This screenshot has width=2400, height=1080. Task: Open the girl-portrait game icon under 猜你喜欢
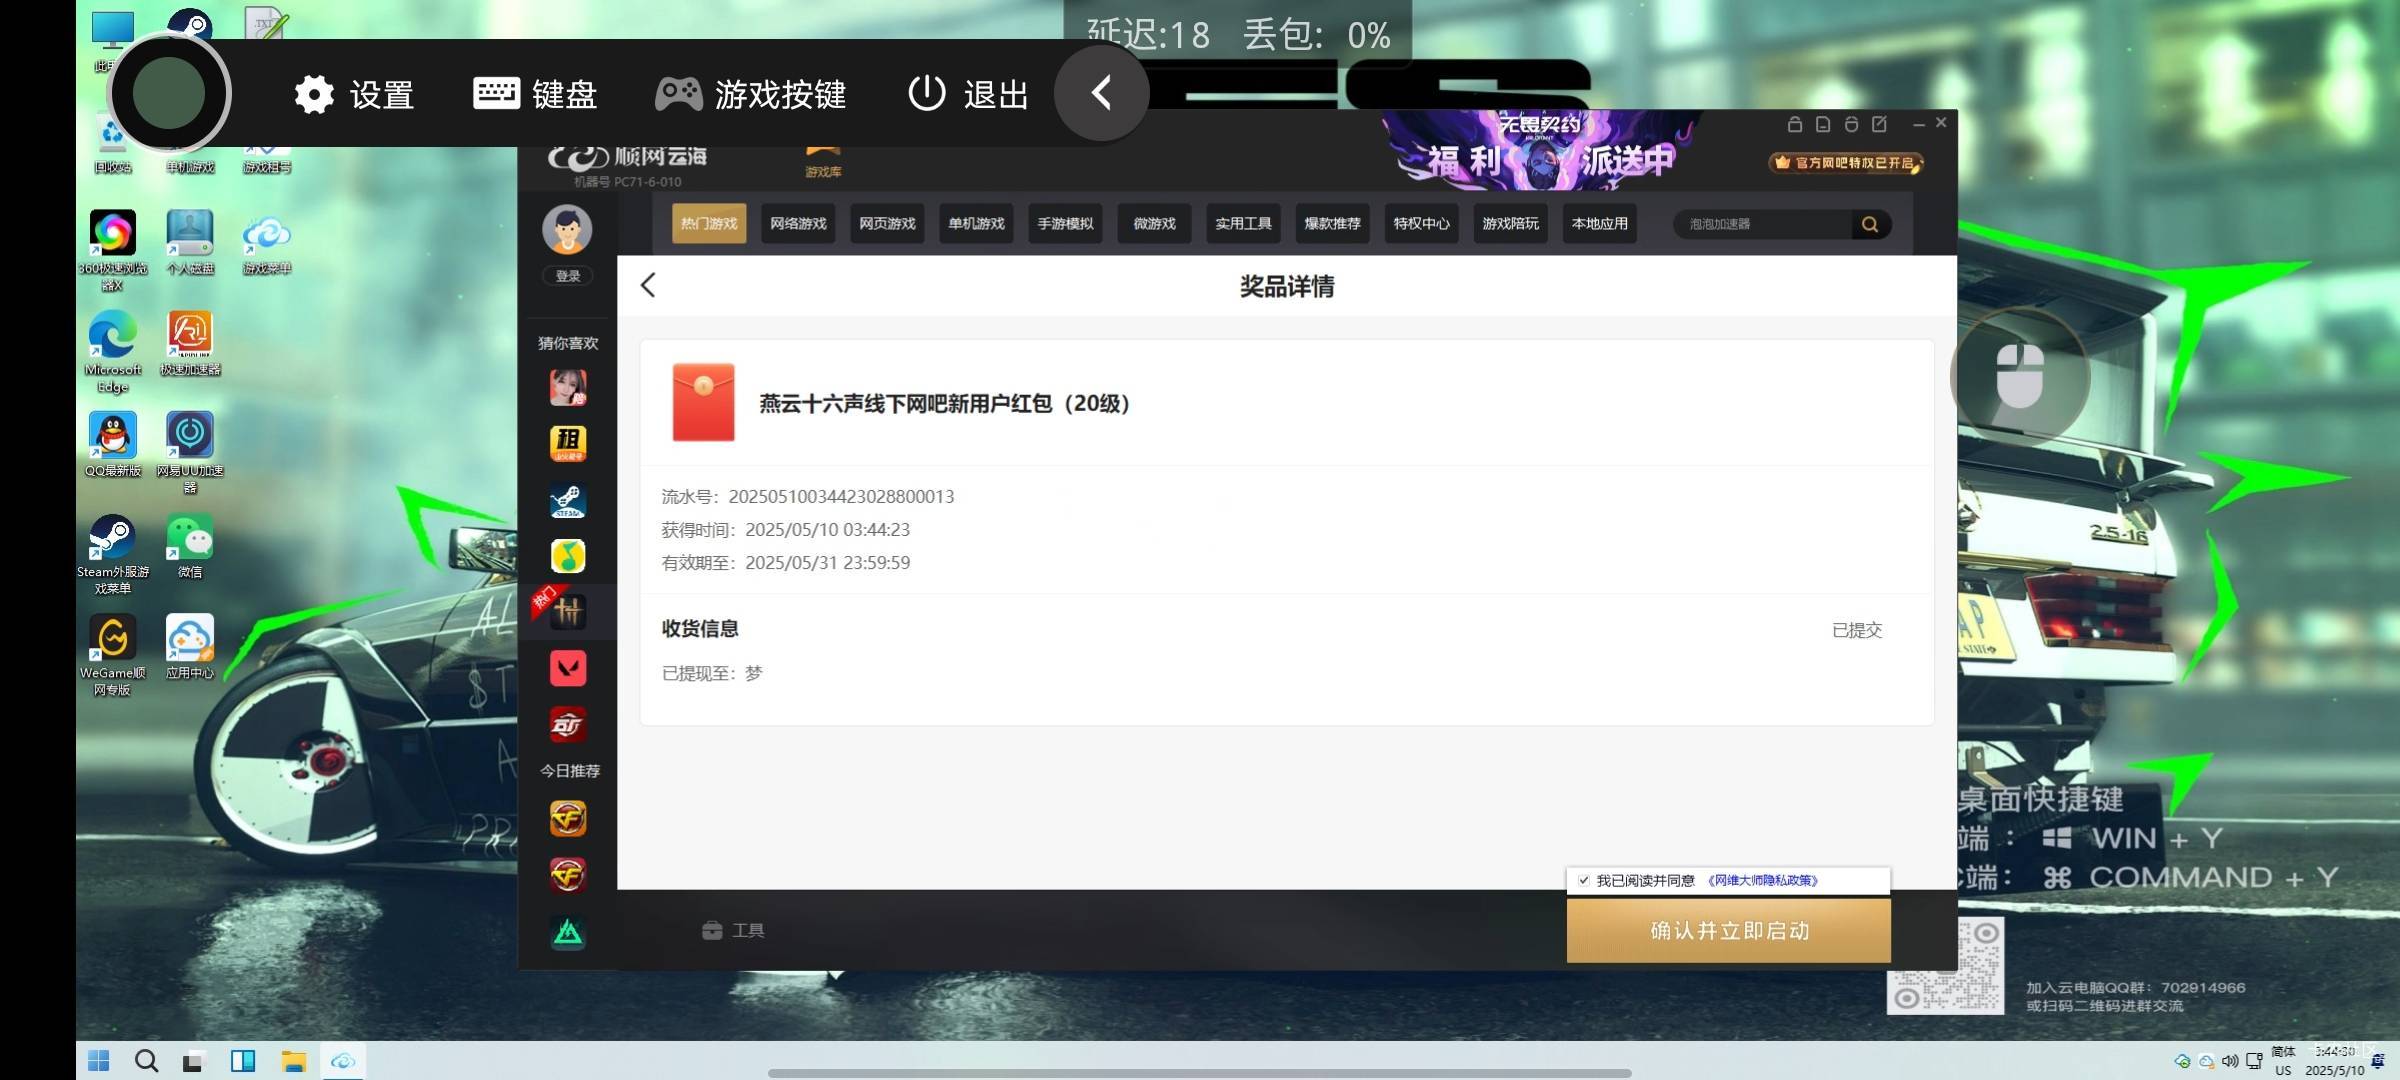coord(568,387)
